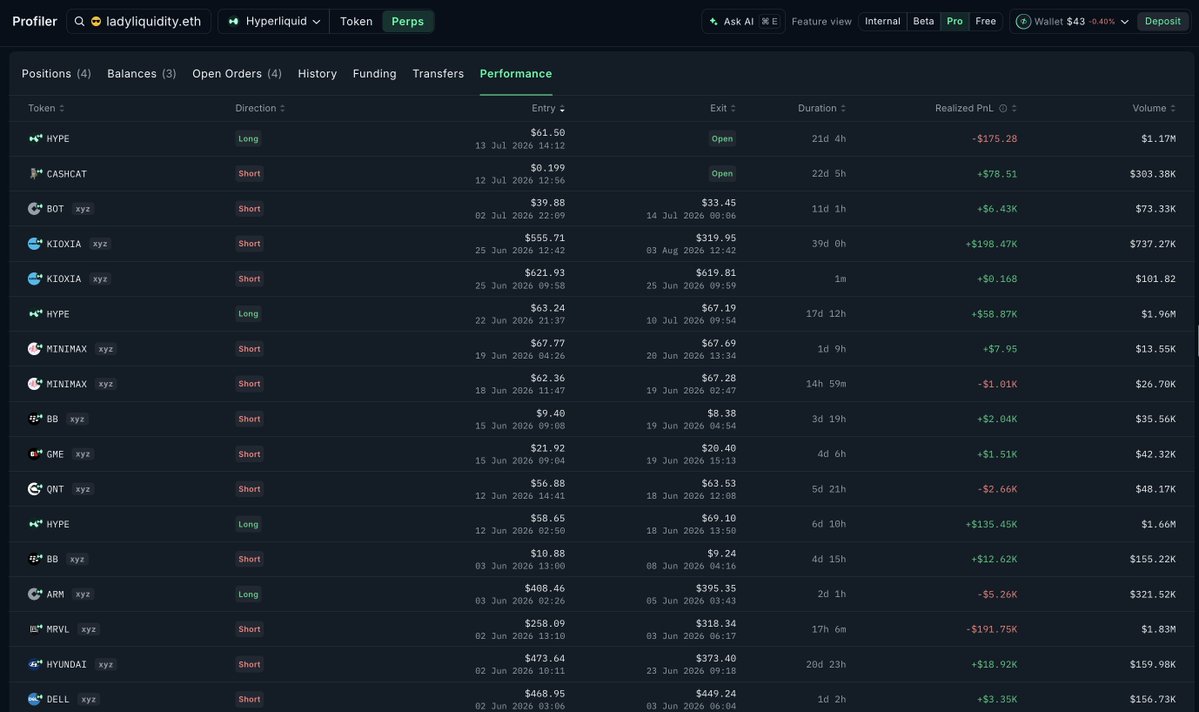Click the wallet circle icon near Wallet $43

click(1023, 21)
